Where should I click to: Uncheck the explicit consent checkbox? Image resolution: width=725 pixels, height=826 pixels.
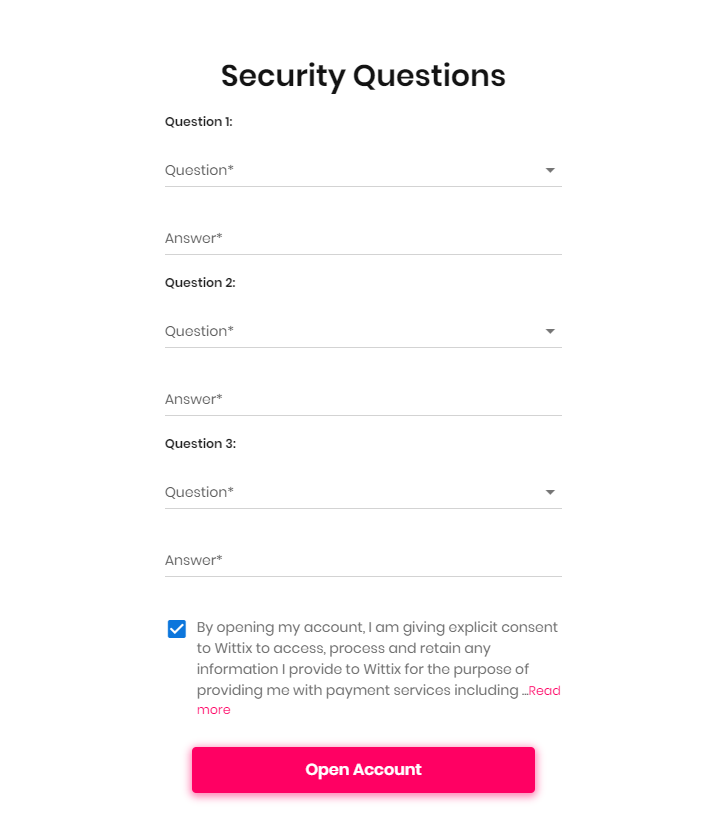tap(177, 629)
